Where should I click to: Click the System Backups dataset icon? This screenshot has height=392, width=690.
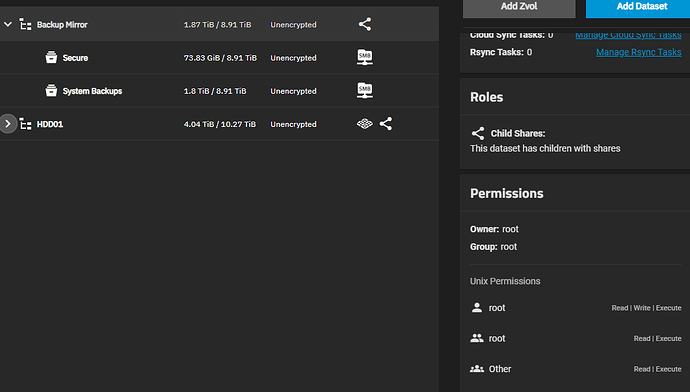[51, 91]
